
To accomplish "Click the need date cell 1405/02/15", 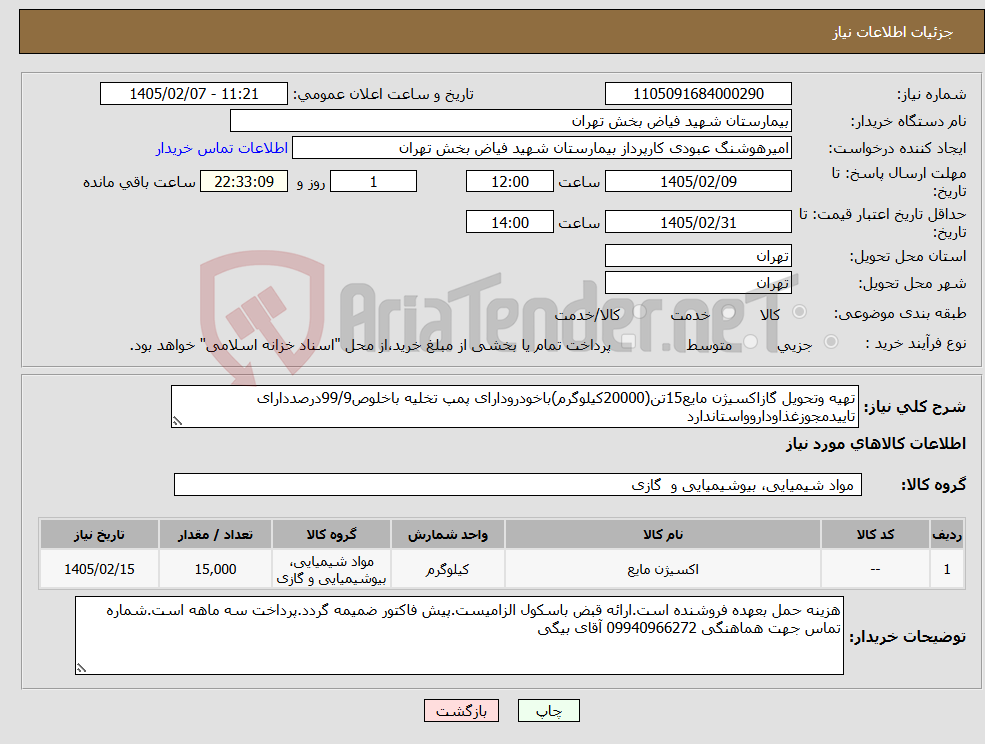I will 99,569.
